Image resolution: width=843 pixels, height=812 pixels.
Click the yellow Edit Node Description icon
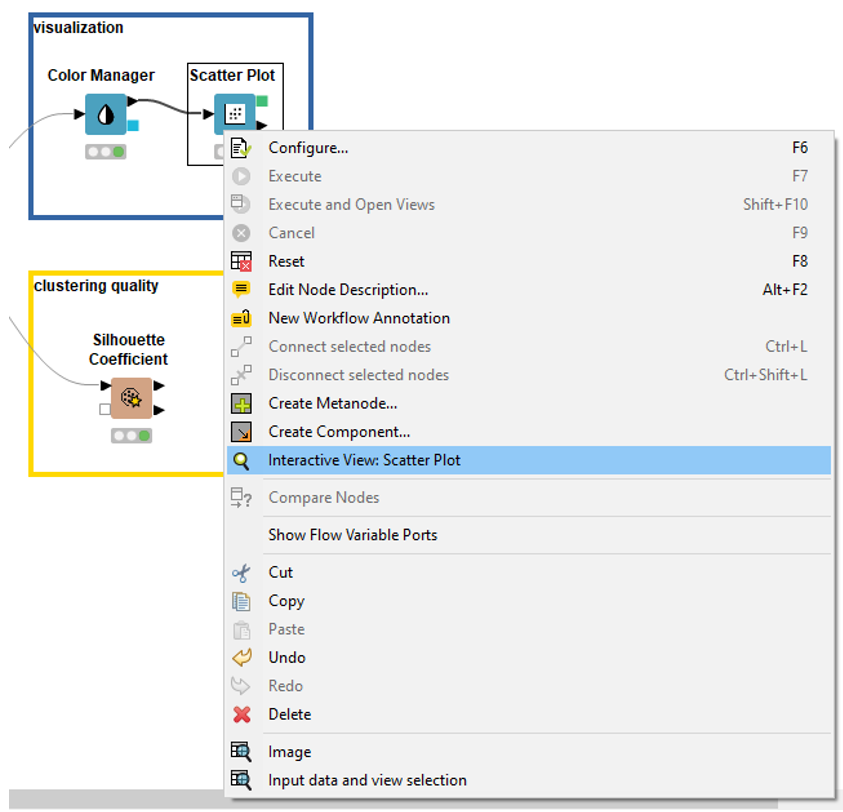point(241,289)
